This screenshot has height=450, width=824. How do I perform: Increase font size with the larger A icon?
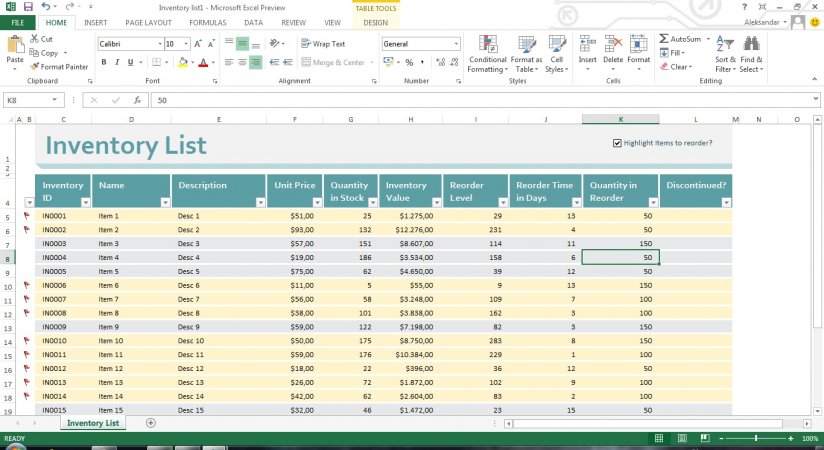coord(198,44)
